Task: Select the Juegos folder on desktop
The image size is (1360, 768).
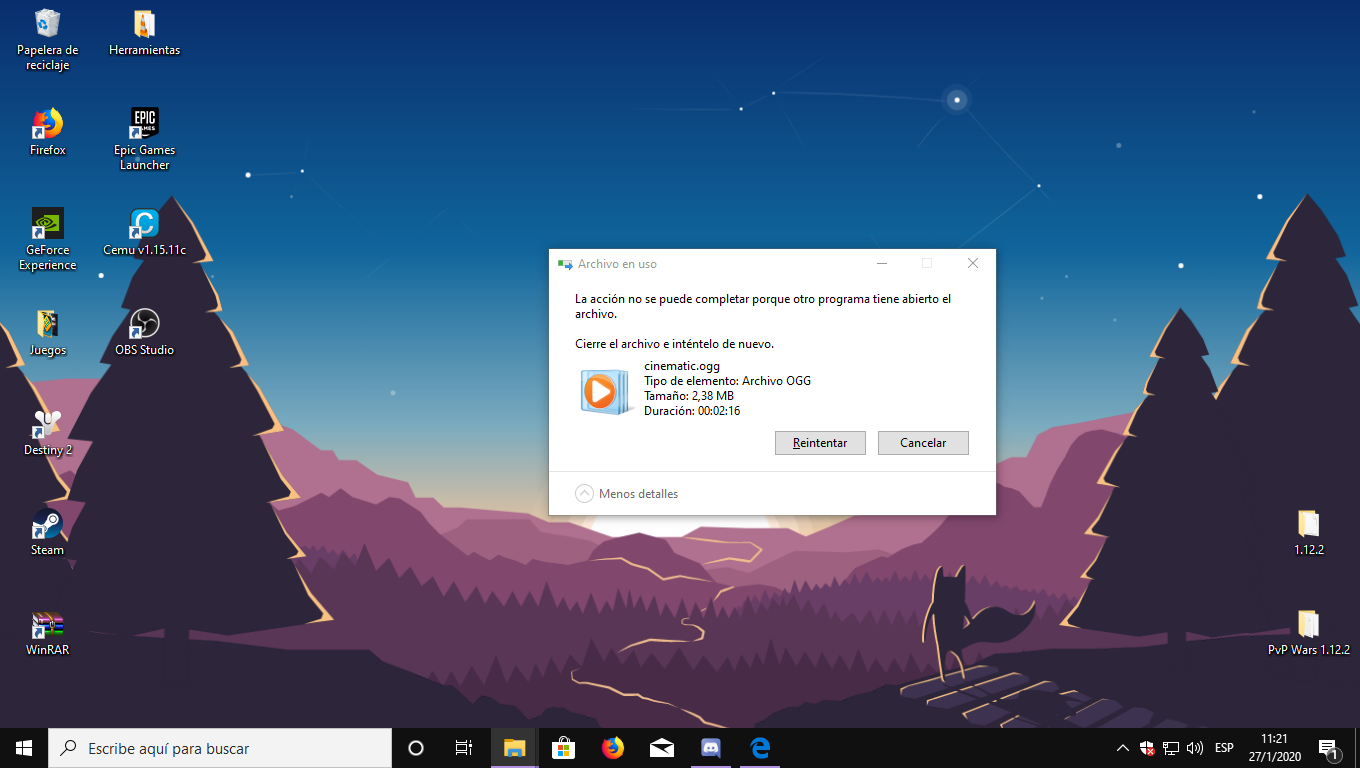Action: pyautogui.click(x=47, y=332)
